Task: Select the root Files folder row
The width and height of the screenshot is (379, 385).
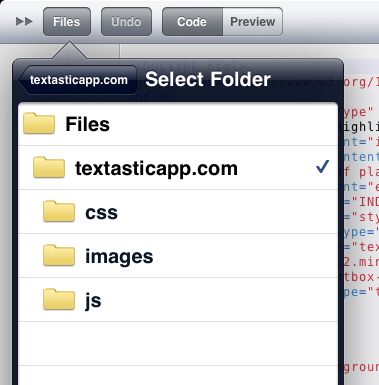Action: click(178, 124)
